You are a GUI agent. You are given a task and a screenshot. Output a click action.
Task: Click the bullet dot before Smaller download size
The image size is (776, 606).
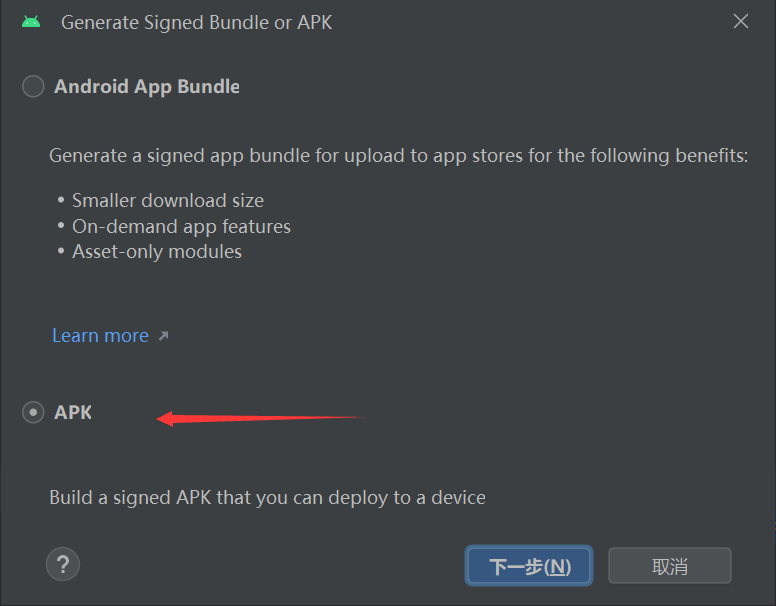pos(61,200)
